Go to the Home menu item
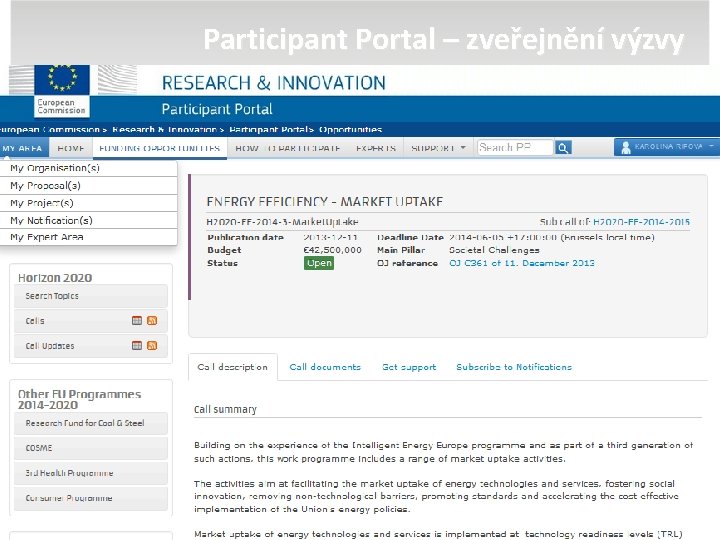 tap(71, 148)
